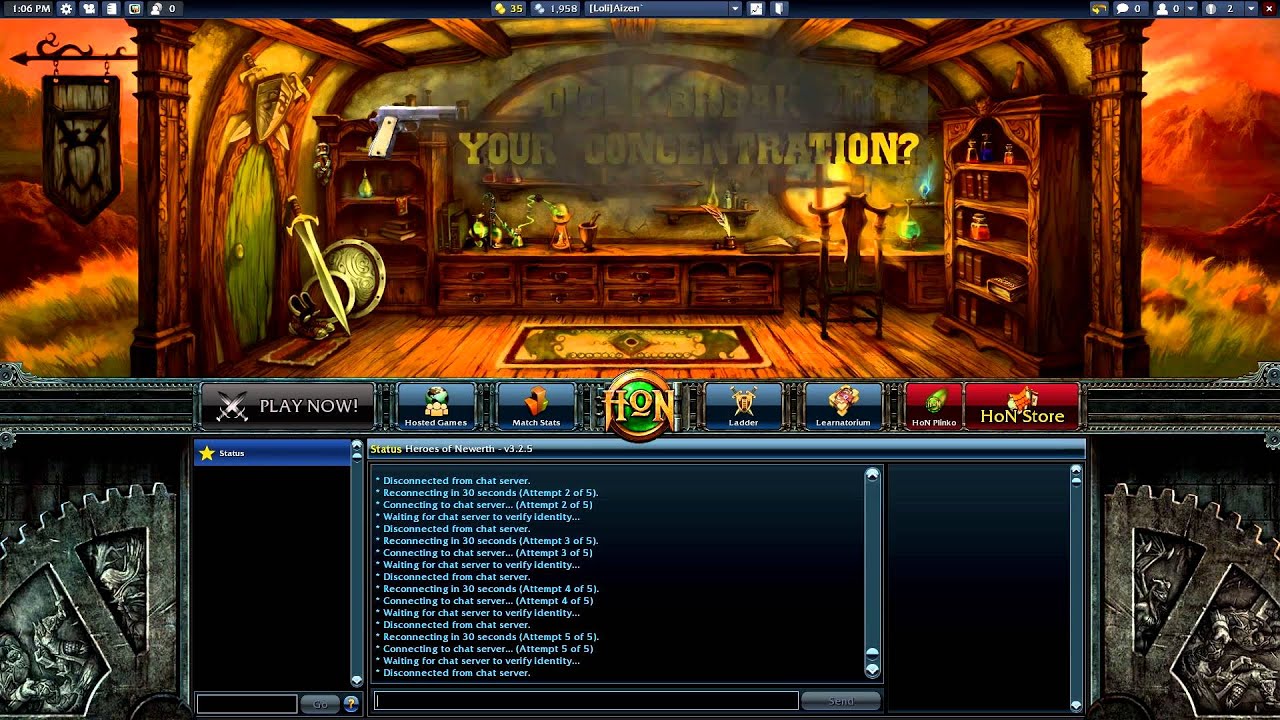Screen dimensions: 1280x720
Task: Click top arrow of channel list scrollbar
Action: 357,445
